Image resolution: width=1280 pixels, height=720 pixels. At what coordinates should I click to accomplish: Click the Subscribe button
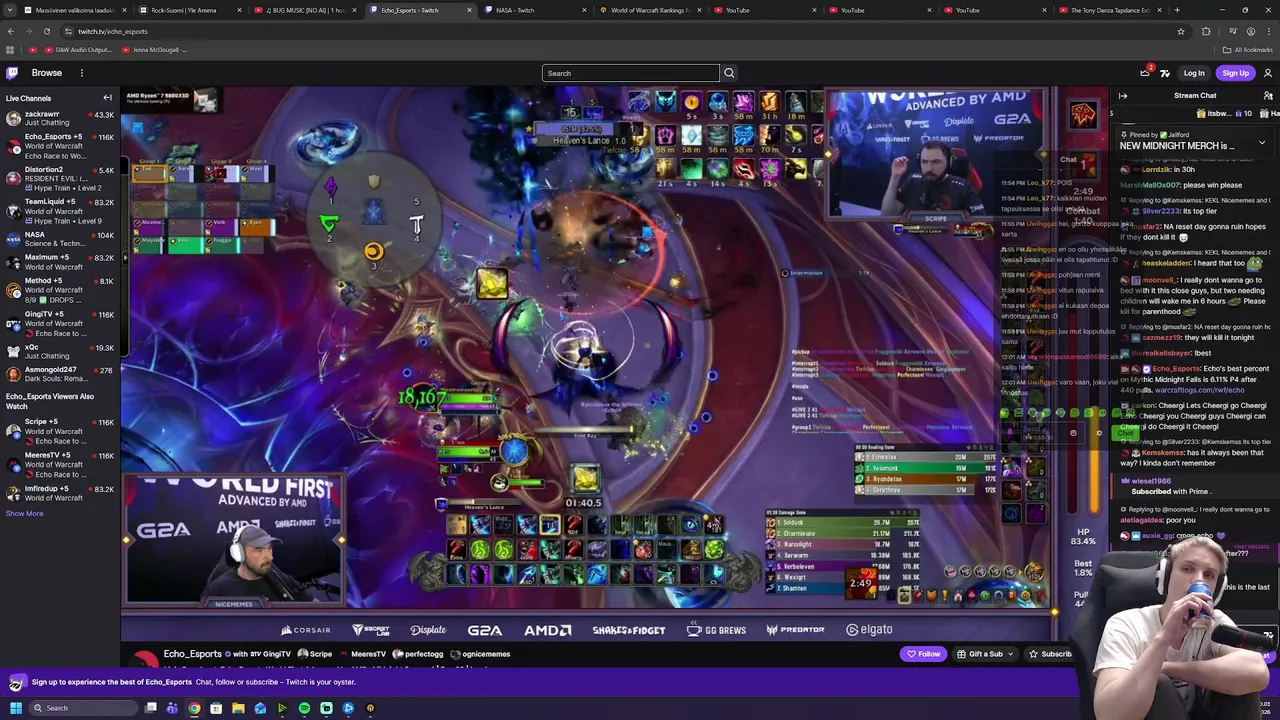pos(1049,654)
